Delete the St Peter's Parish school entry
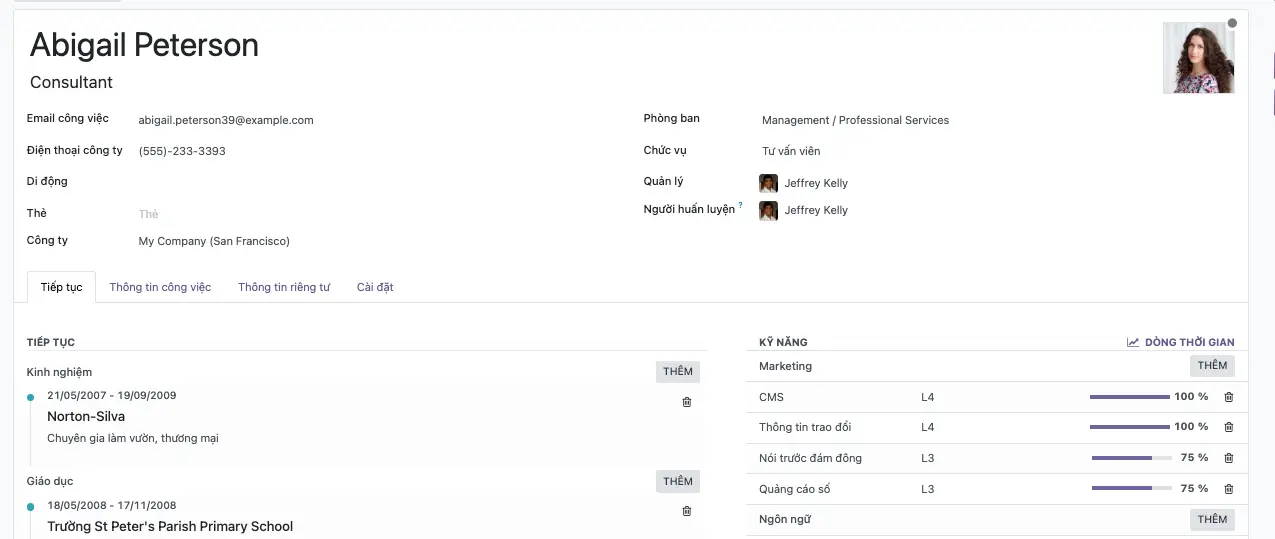Viewport: 1275px width, 539px height. [x=686, y=511]
